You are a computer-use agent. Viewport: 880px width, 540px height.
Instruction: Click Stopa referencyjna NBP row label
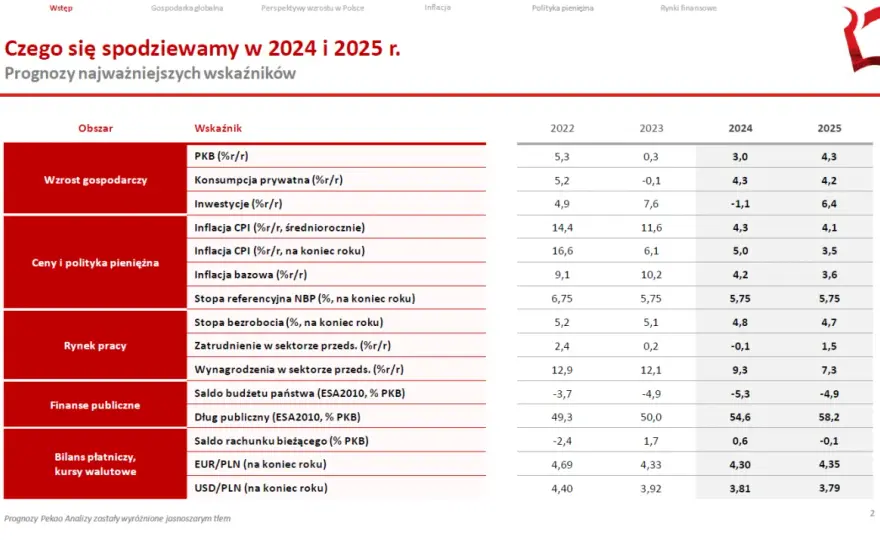305,298
